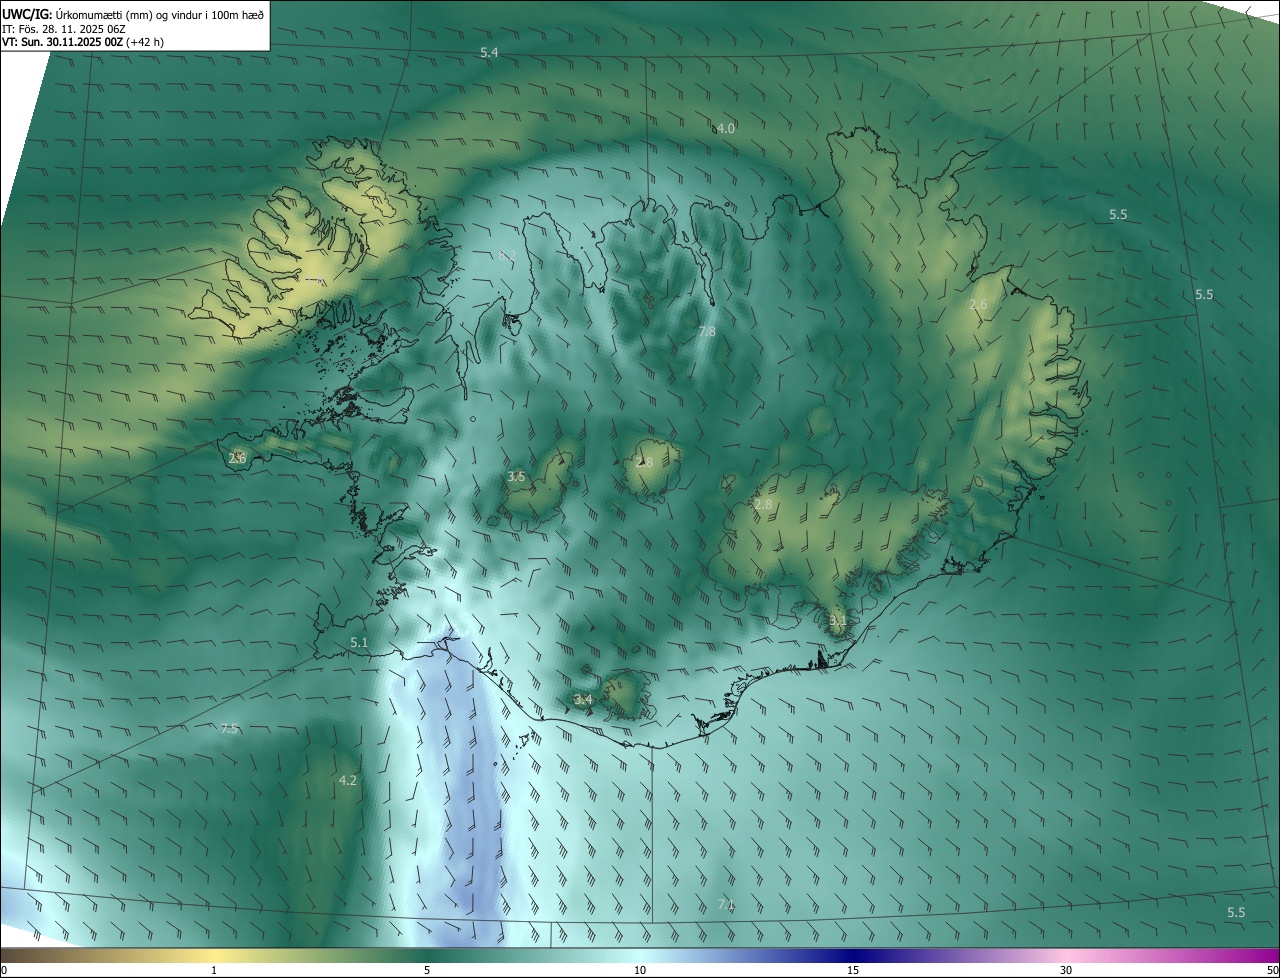Image resolution: width=1280 pixels, height=978 pixels.
Task: Click the 7.8 value label in north-central Iceland
Action: coord(707,331)
